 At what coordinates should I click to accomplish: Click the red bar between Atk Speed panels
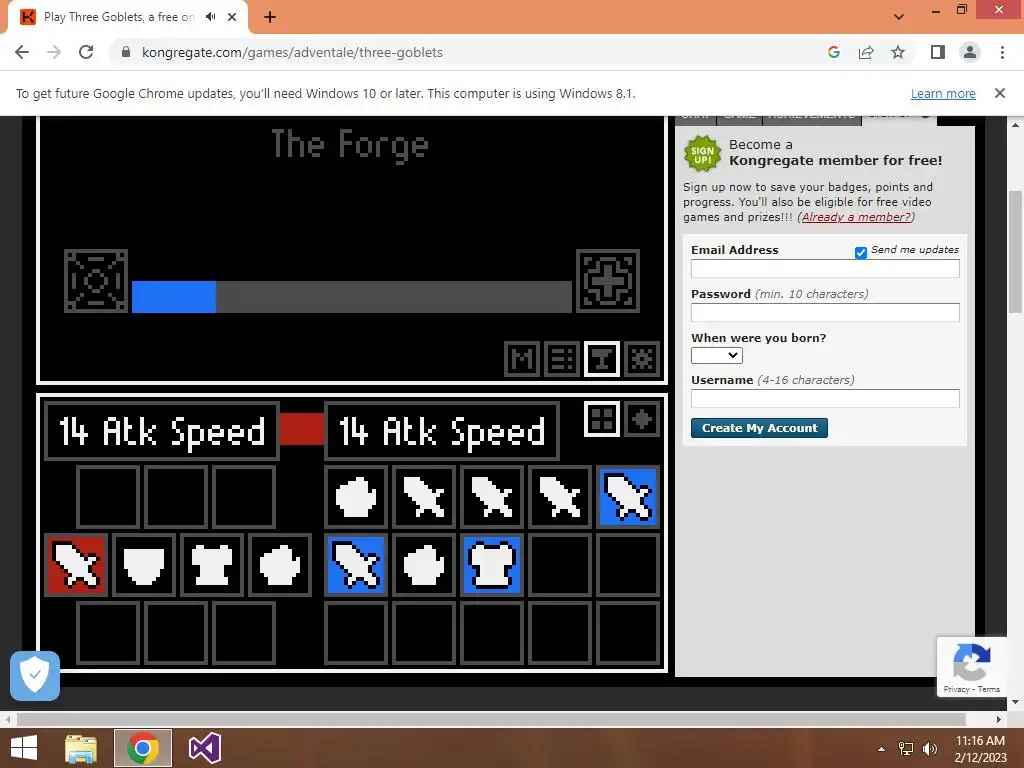[x=302, y=429]
